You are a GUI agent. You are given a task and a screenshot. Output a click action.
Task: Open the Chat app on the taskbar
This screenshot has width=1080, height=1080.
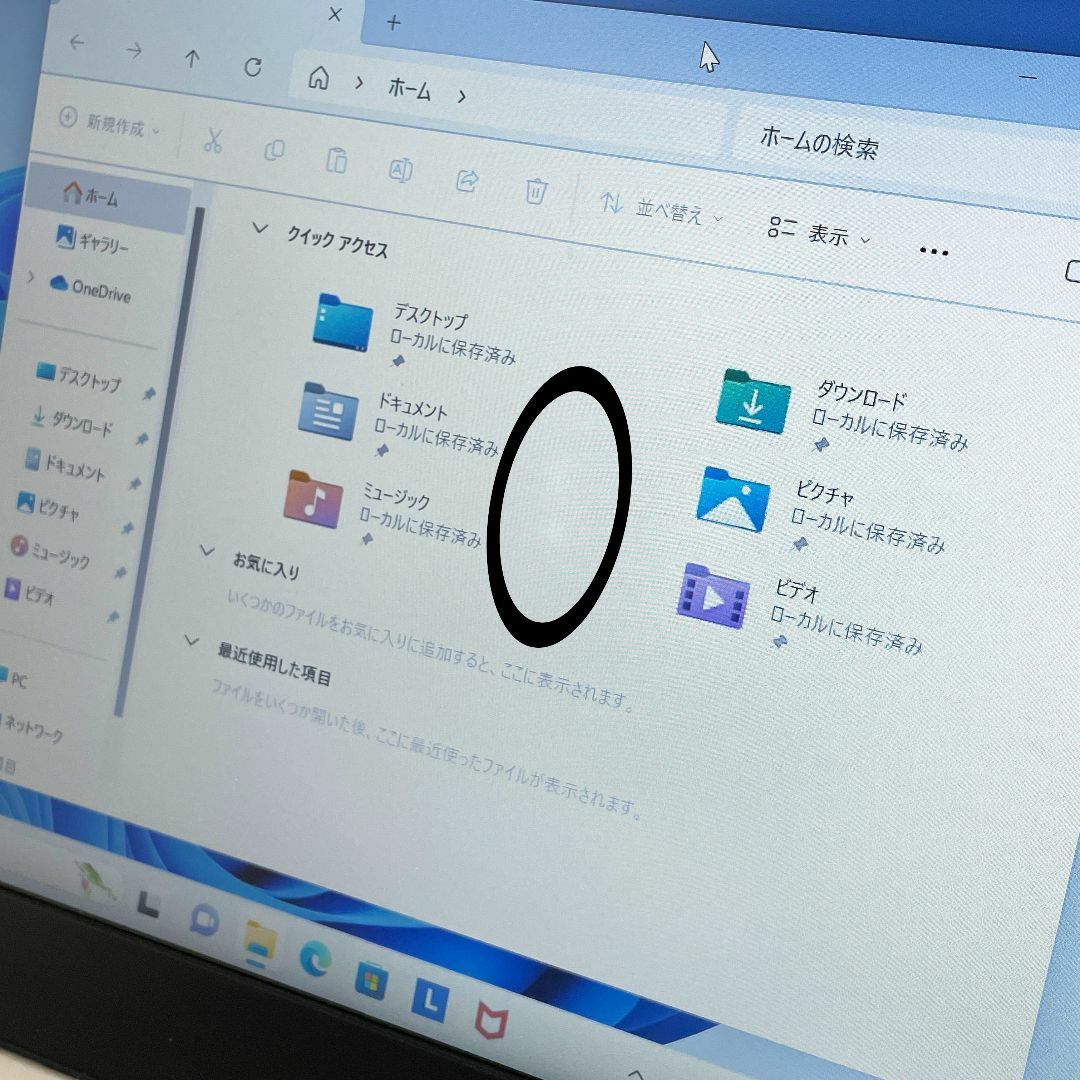click(x=204, y=919)
